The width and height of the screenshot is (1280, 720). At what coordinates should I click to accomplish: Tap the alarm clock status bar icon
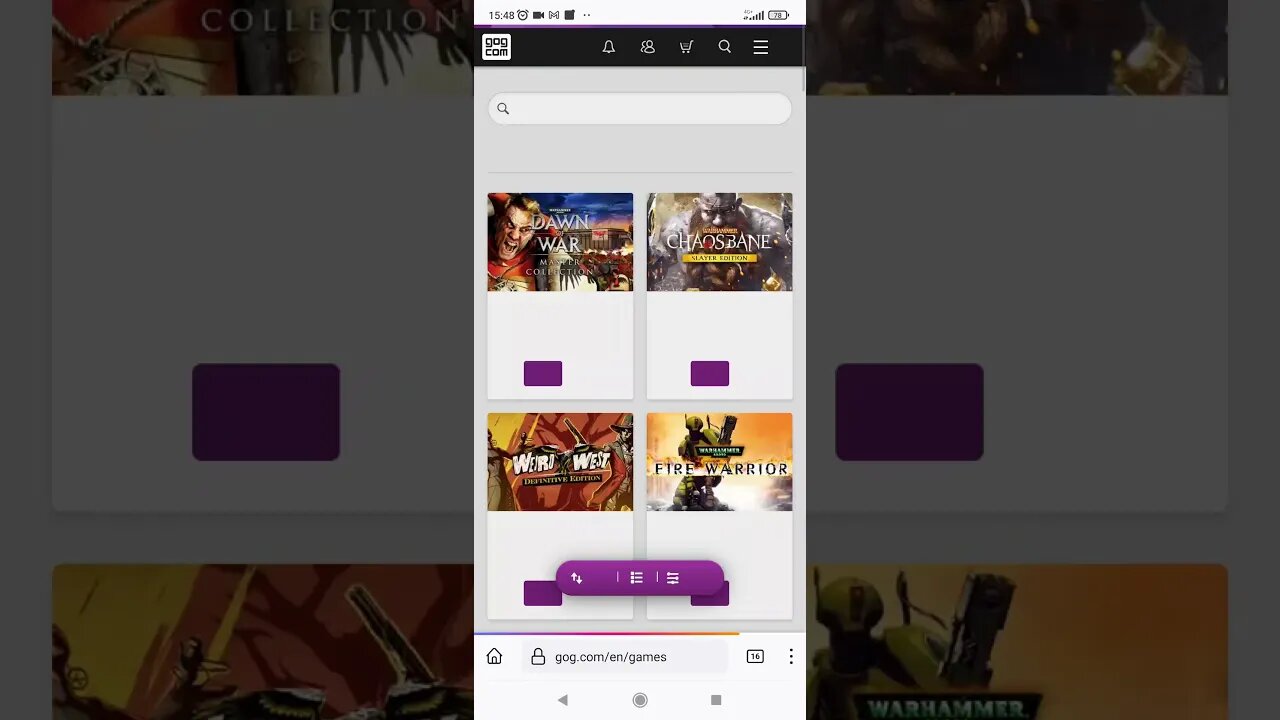[522, 15]
